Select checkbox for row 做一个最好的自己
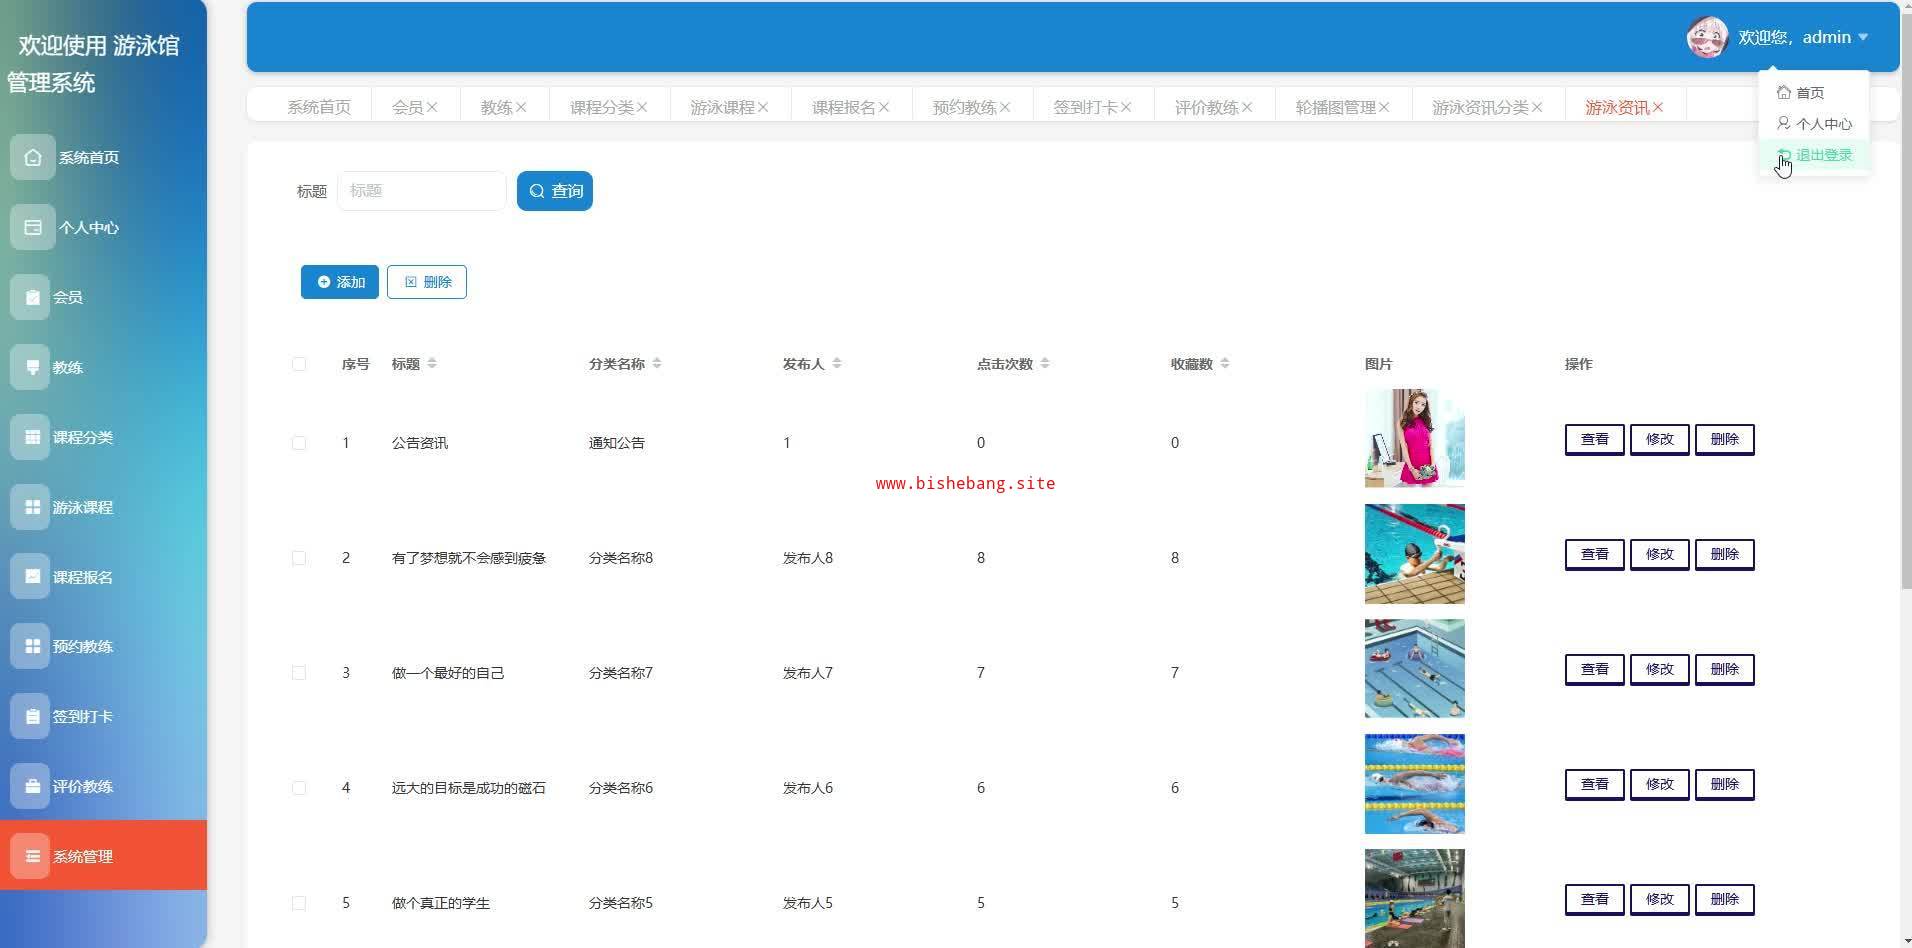The width and height of the screenshot is (1912, 948). pos(299,673)
